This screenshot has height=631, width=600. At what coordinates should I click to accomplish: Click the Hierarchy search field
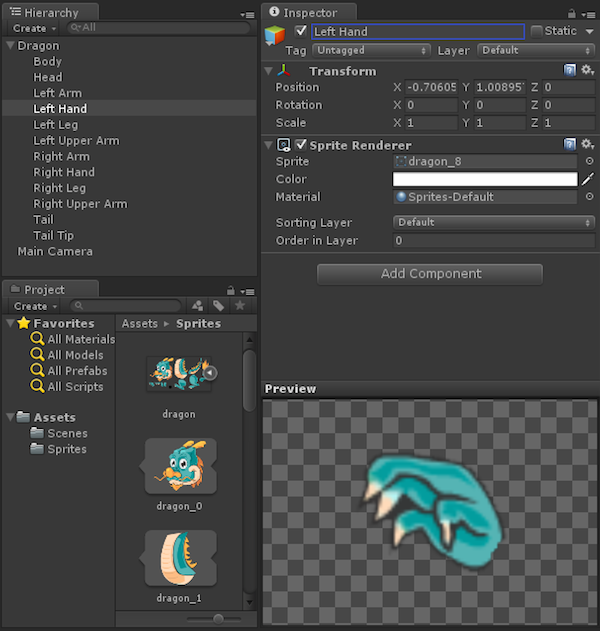[159, 28]
